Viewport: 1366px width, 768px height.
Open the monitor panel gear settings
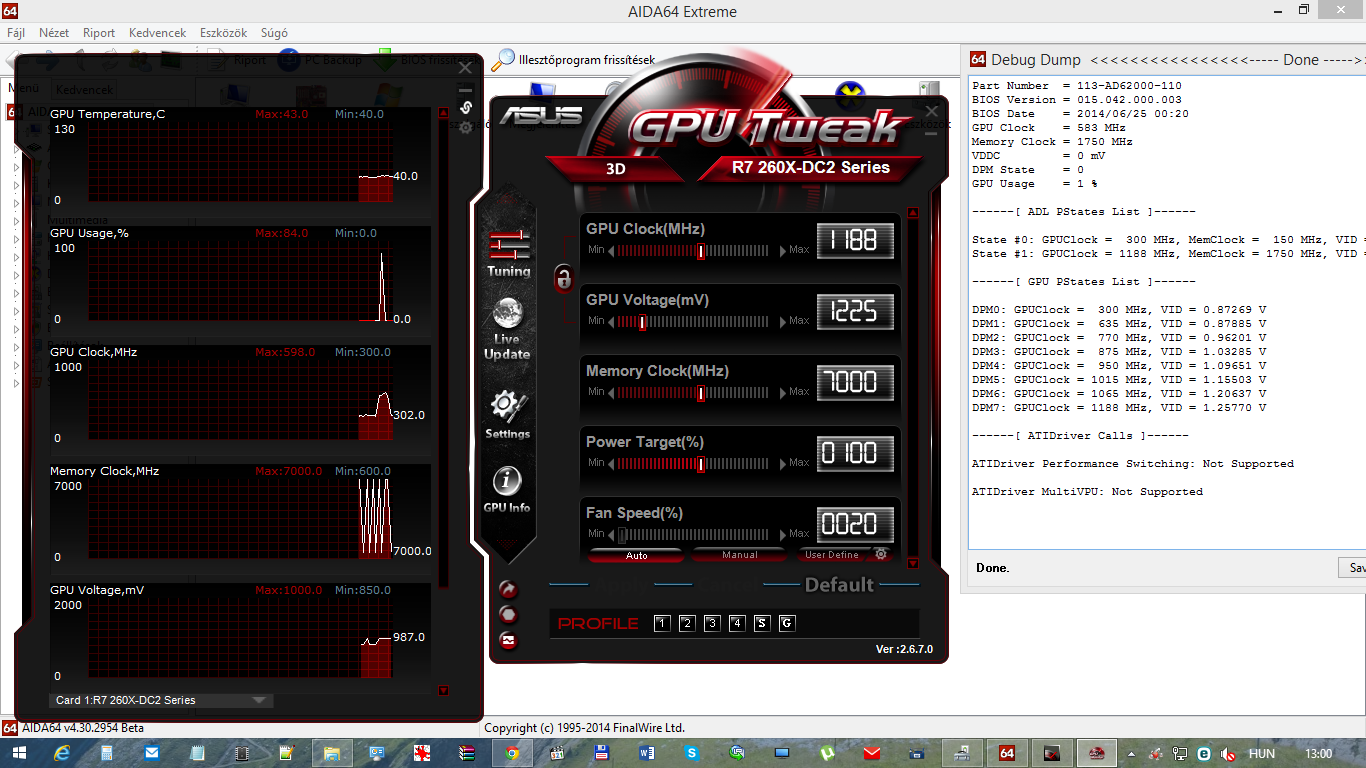point(465,128)
